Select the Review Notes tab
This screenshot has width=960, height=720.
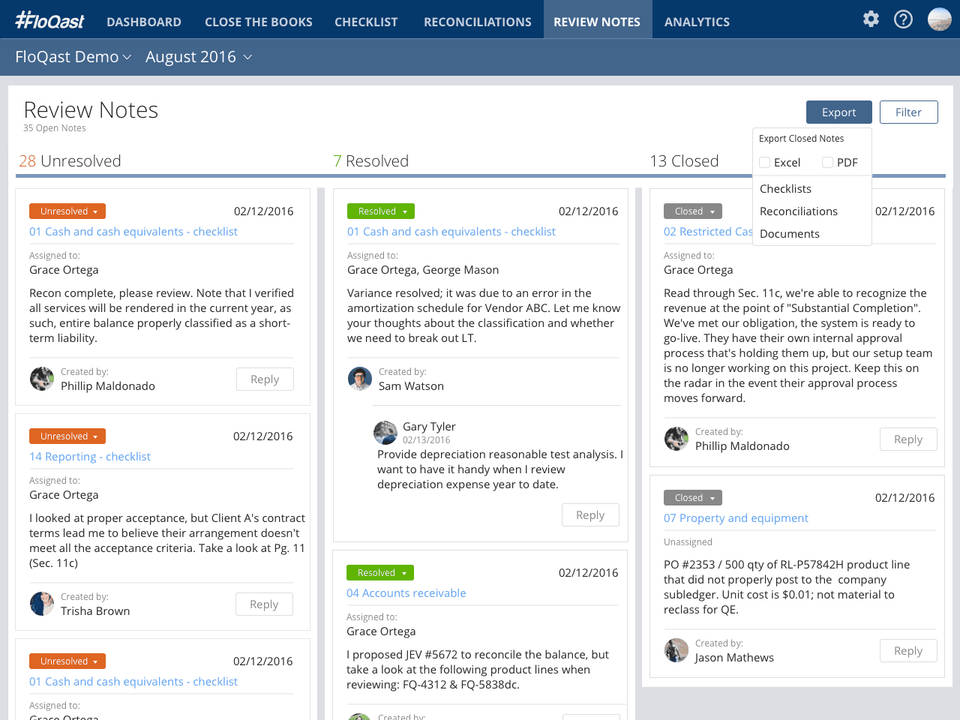(x=597, y=22)
